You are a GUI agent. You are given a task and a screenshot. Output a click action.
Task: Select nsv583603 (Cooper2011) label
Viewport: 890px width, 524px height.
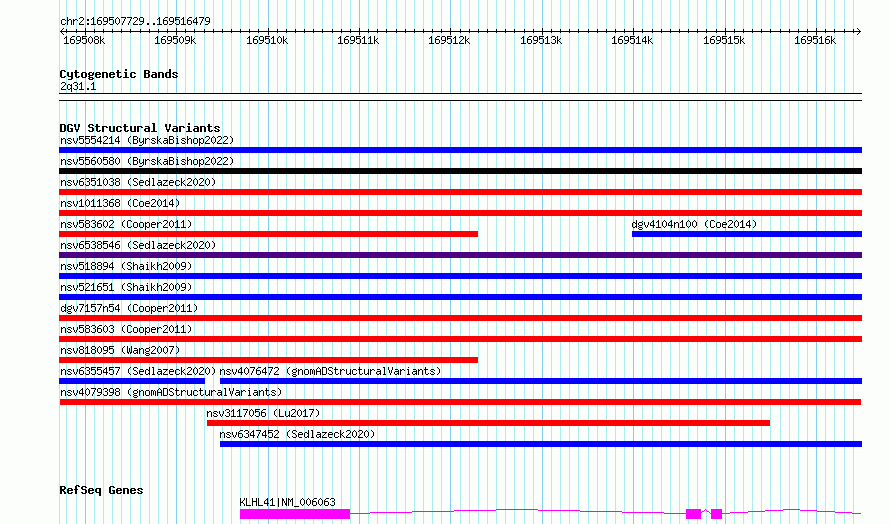tap(126, 329)
